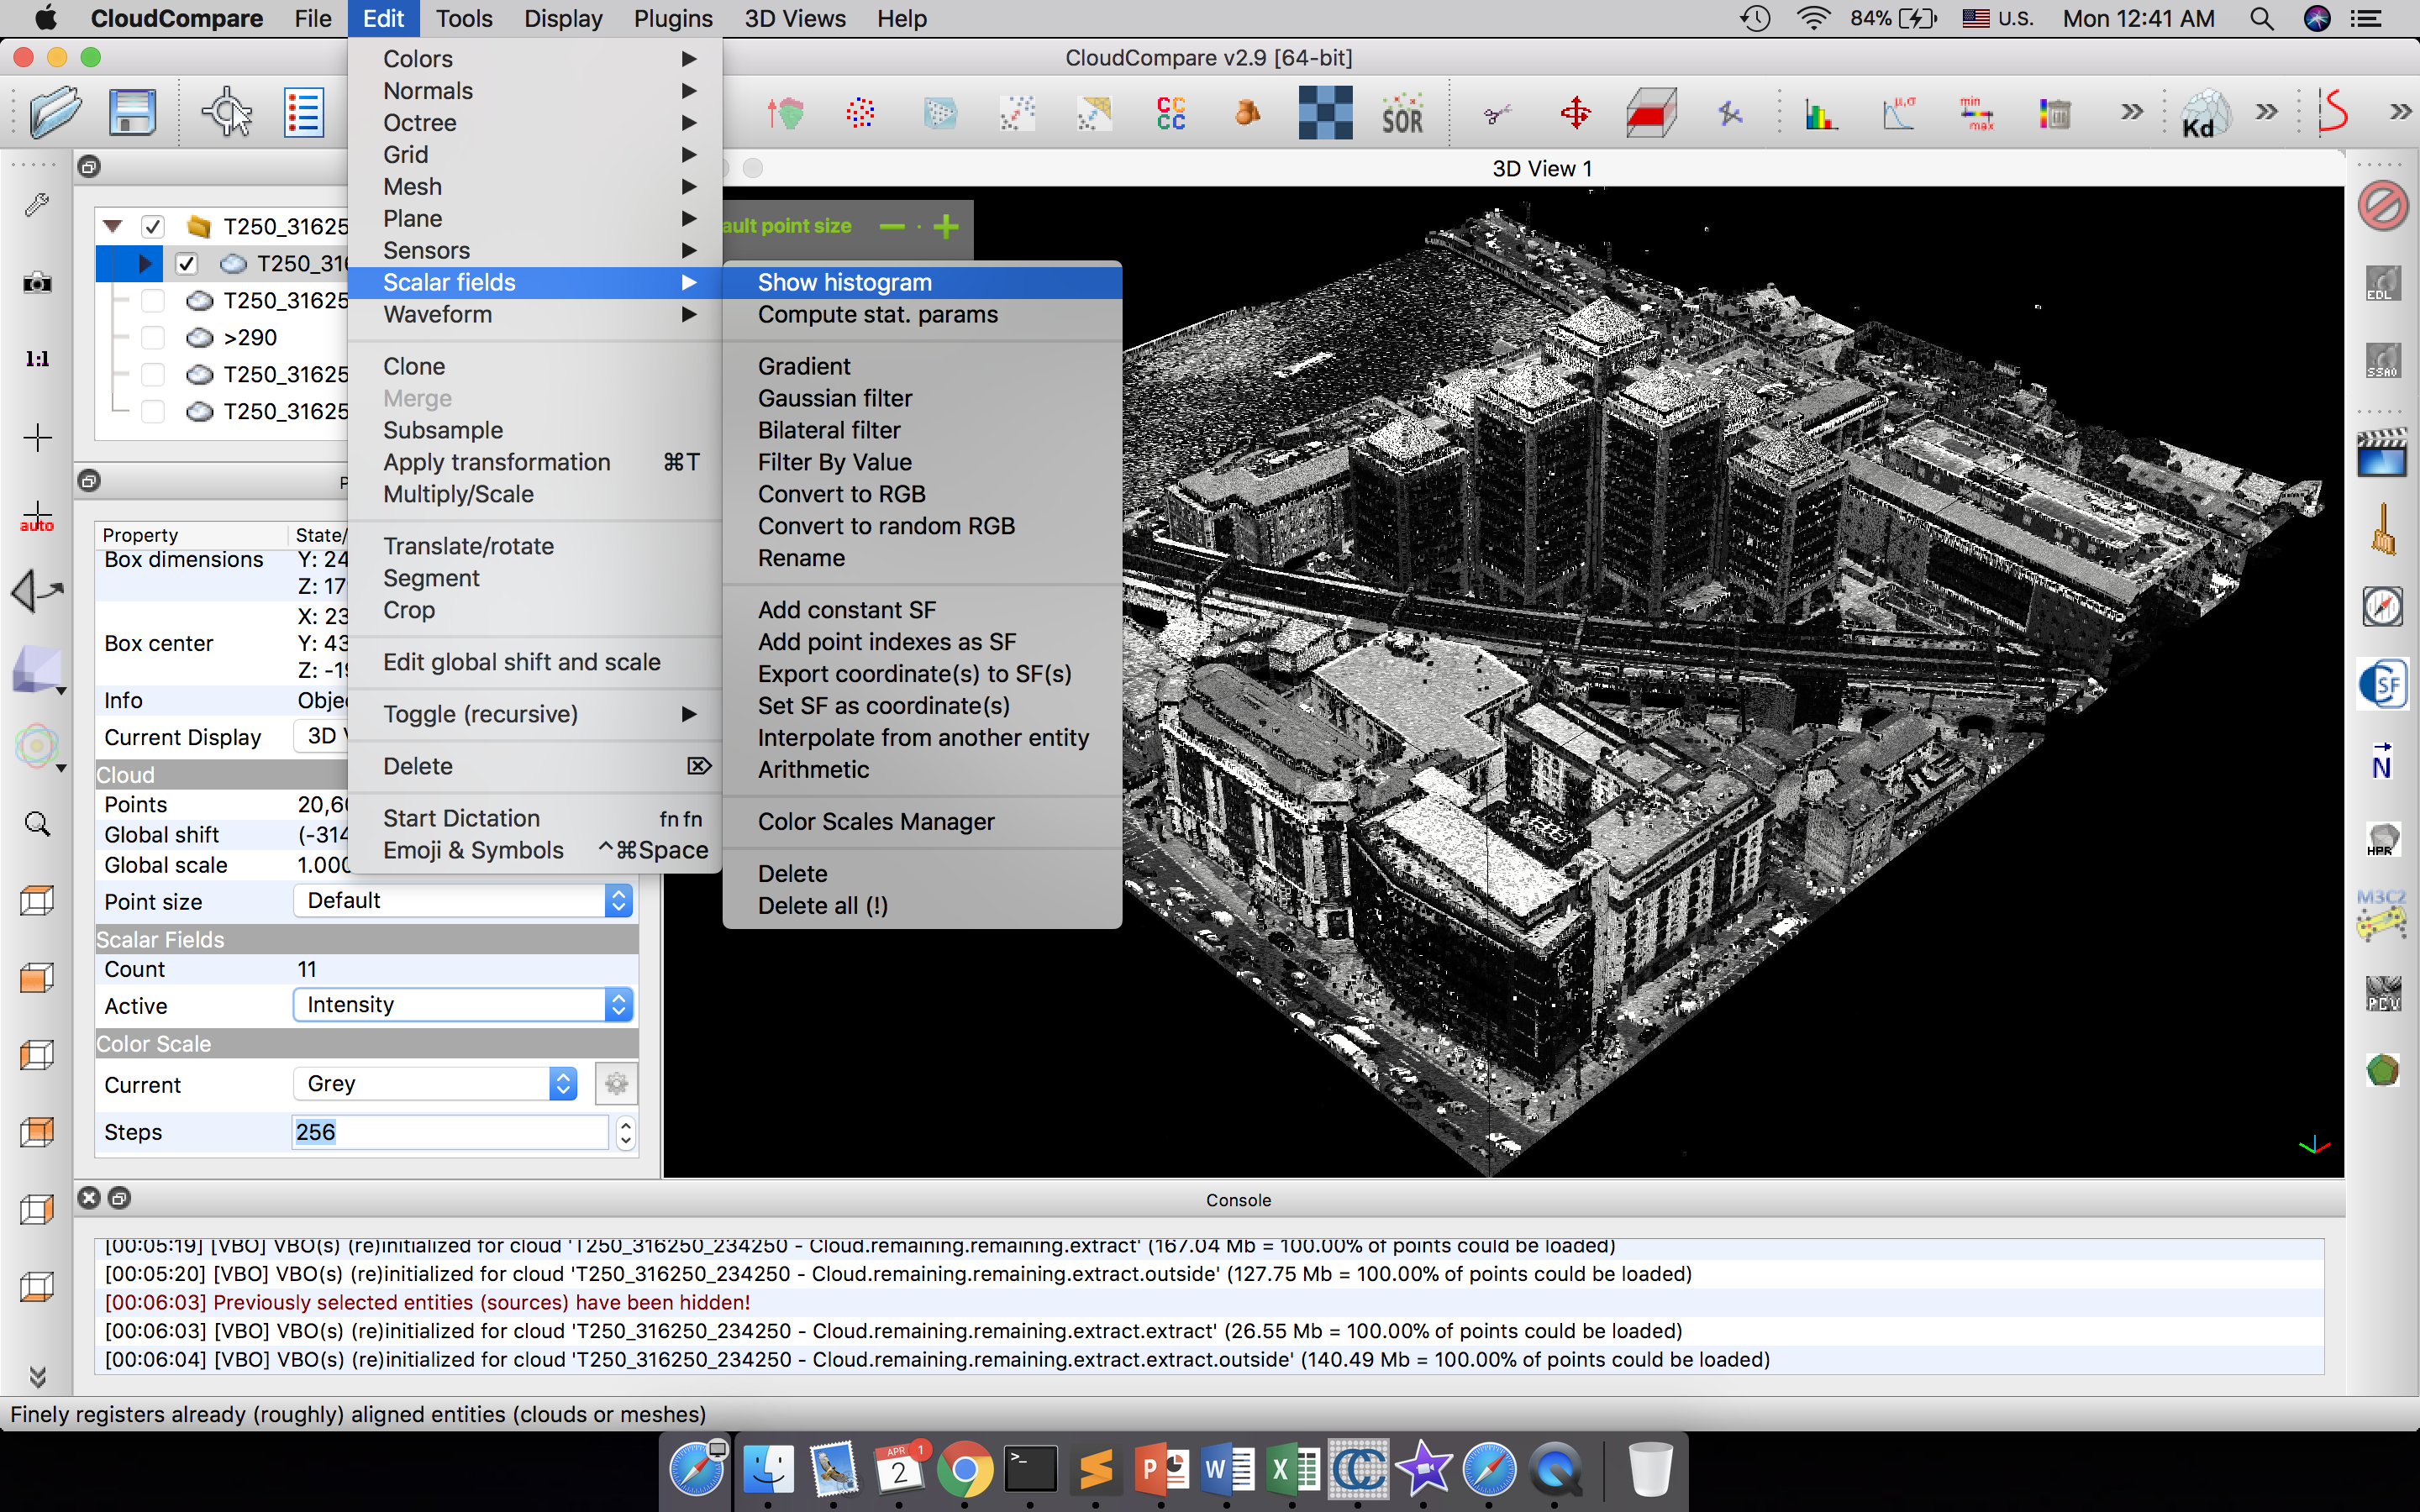This screenshot has width=2420, height=1512.
Task: Click the Kd tree toolbar icon
Action: [x=2203, y=114]
